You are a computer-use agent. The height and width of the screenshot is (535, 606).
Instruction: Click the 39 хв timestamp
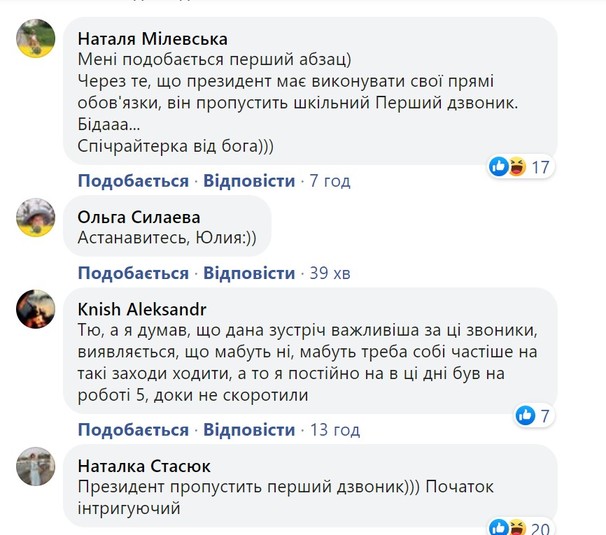point(334,273)
